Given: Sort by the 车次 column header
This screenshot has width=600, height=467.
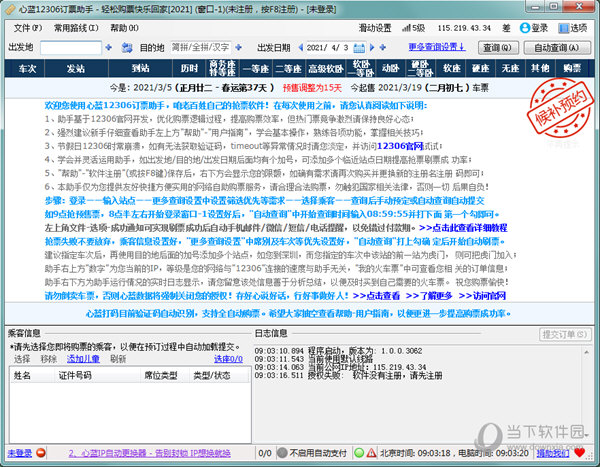Looking at the screenshot, I should (x=27, y=69).
